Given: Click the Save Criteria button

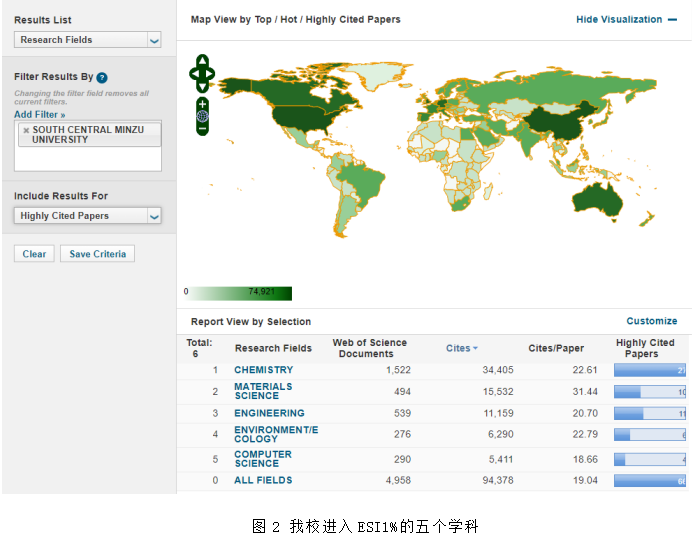Looking at the screenshot, I should 98,254.
